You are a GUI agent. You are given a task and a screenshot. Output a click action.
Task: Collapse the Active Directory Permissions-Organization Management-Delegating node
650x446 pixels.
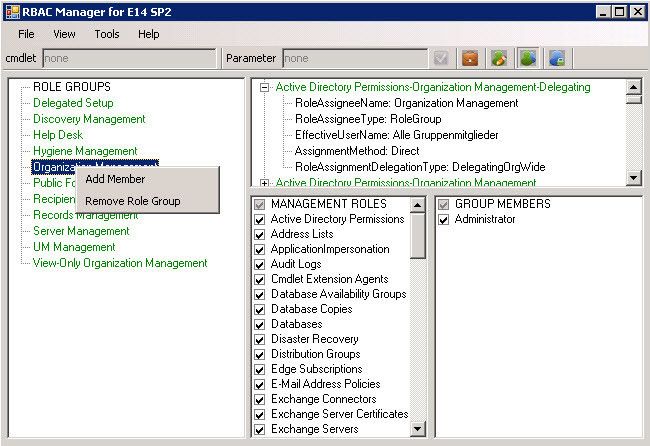[x=264, y=87]
